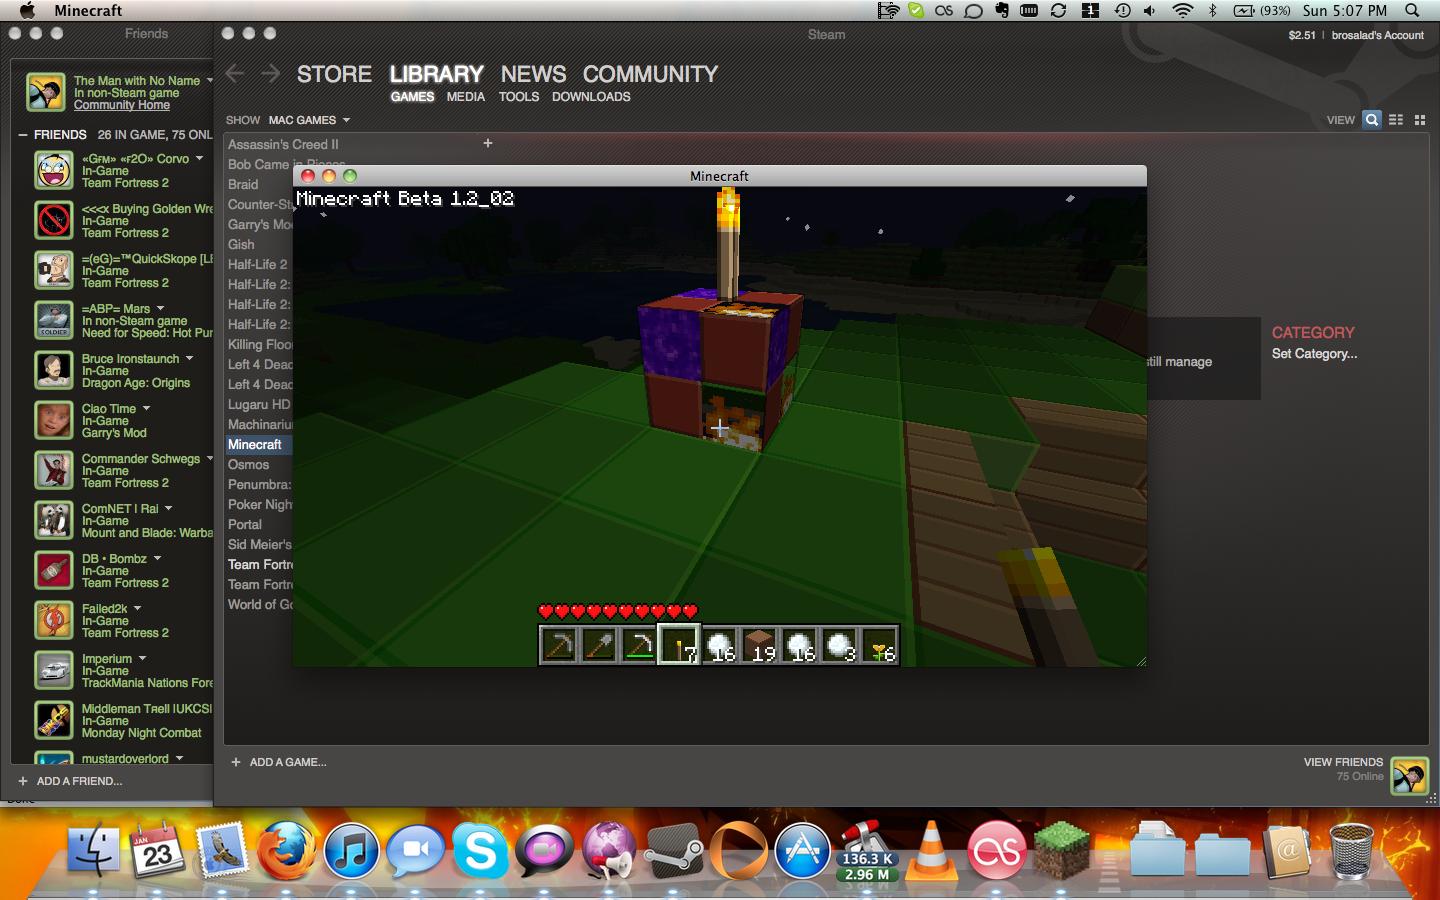Open dropdown arrow next to Failed2k
This screenshot has width=1440, height=900.
pos(137,608)
